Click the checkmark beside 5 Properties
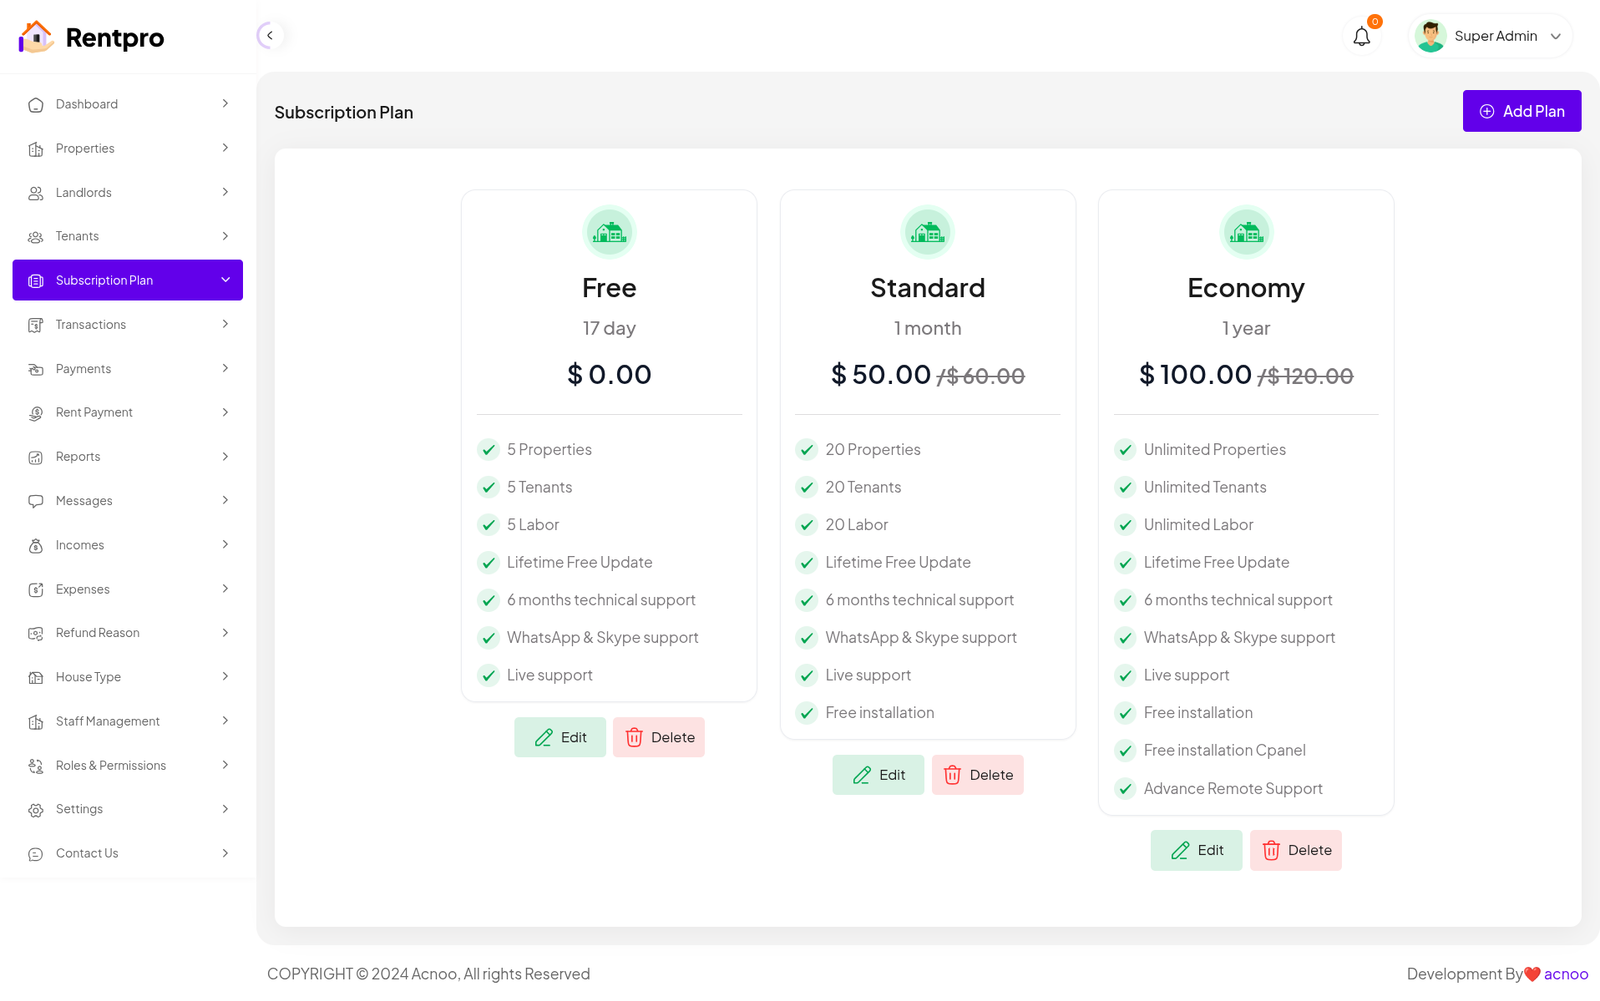The height and width of the screenshot is (1001, 1600). point(488,450)
